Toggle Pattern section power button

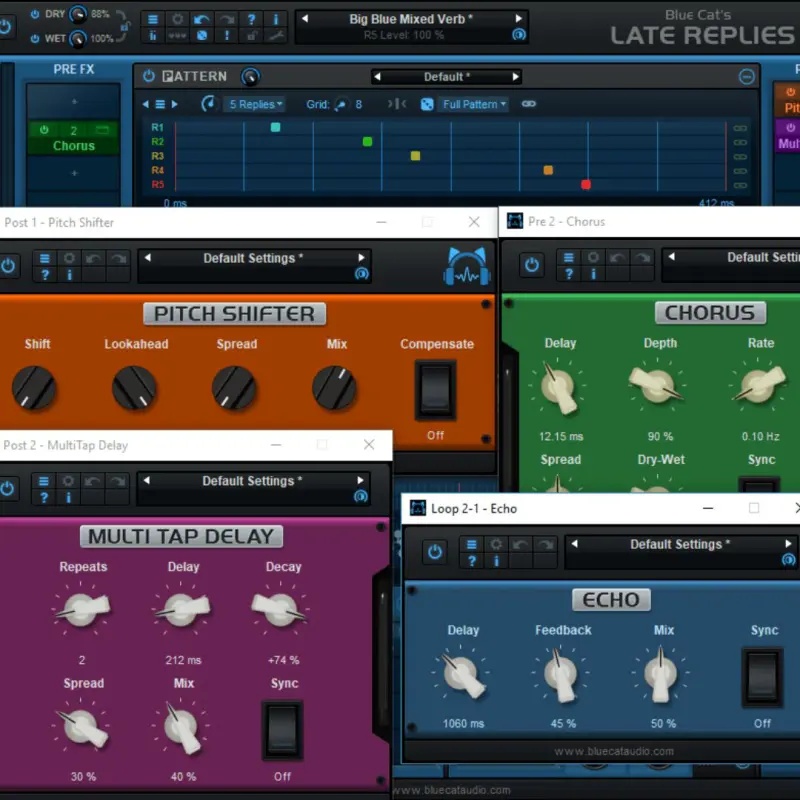tap(148, 76)
